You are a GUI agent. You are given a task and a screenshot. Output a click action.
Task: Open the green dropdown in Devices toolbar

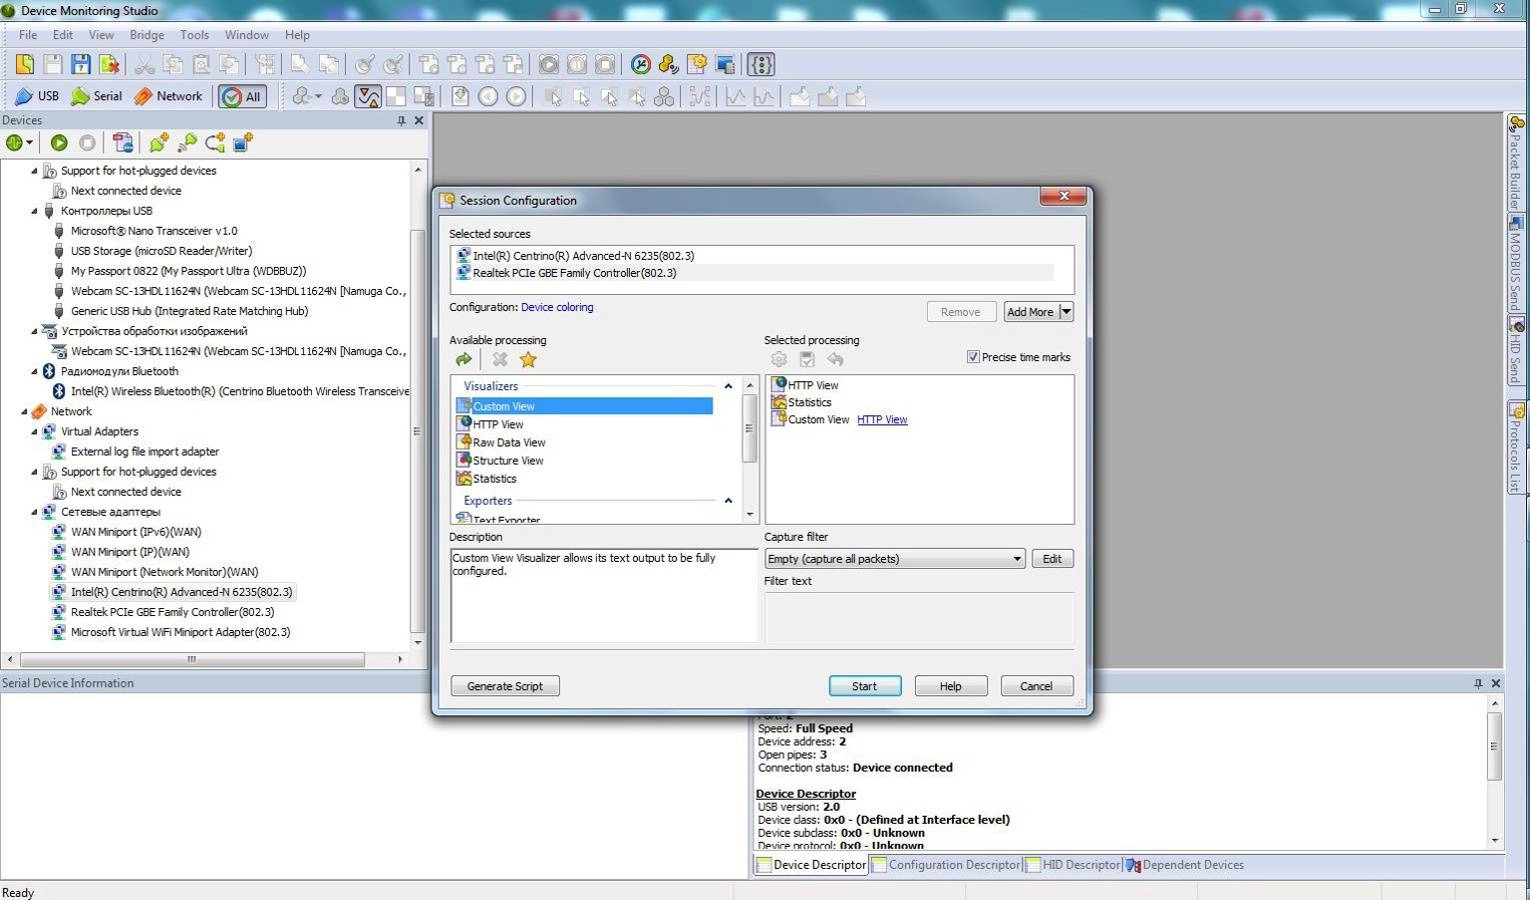19,143
